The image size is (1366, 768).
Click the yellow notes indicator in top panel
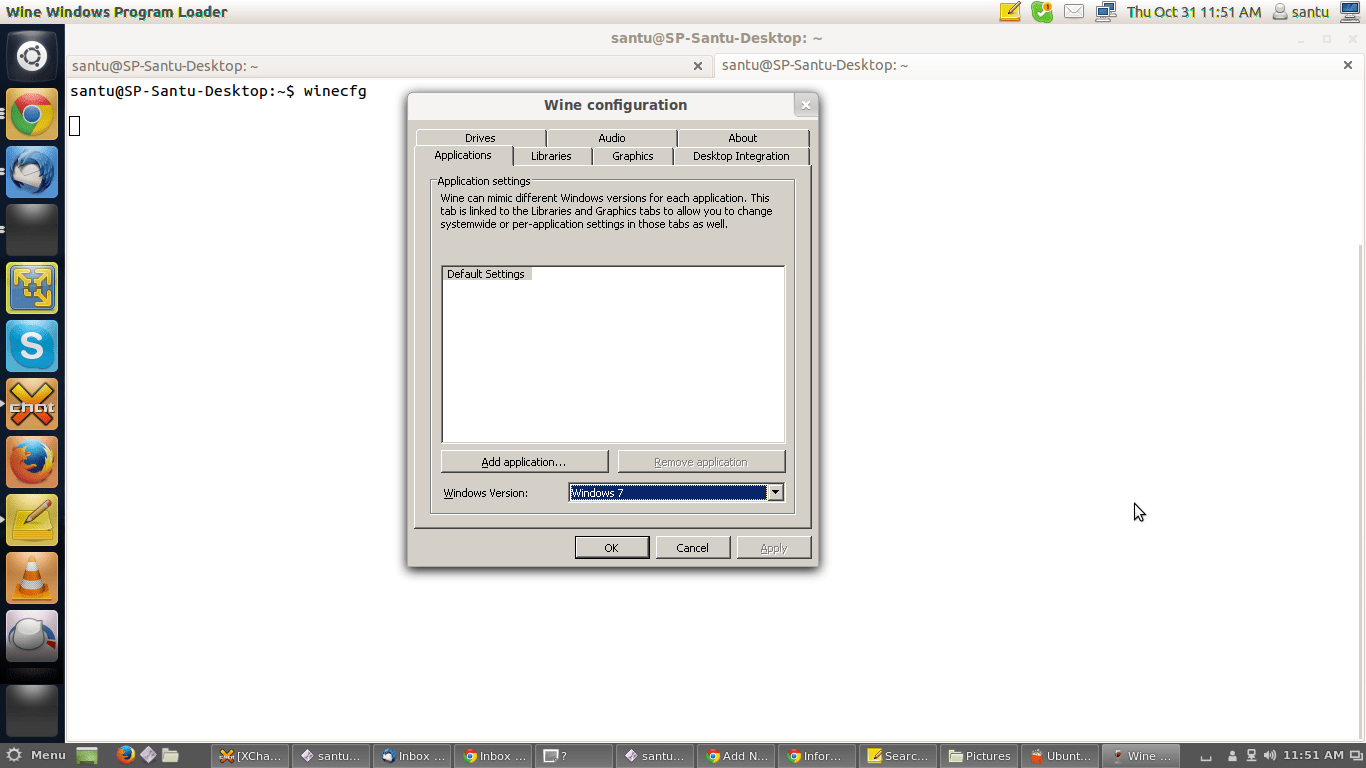[x=1010, y=12]
